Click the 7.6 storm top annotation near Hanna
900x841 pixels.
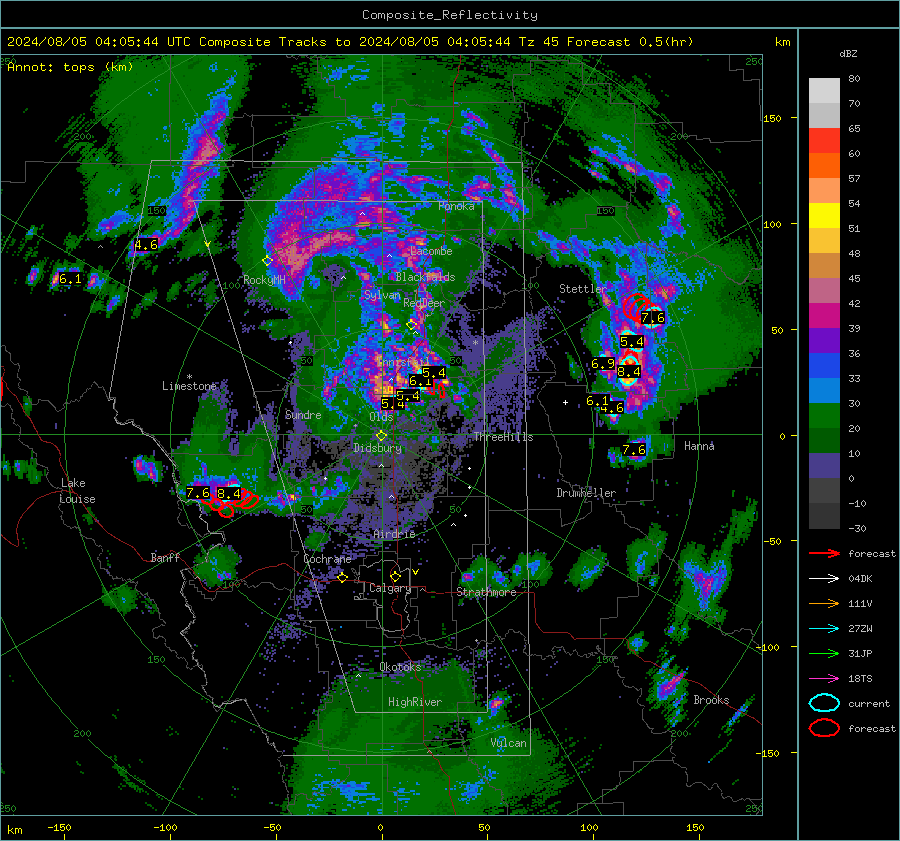click(634, 450)
